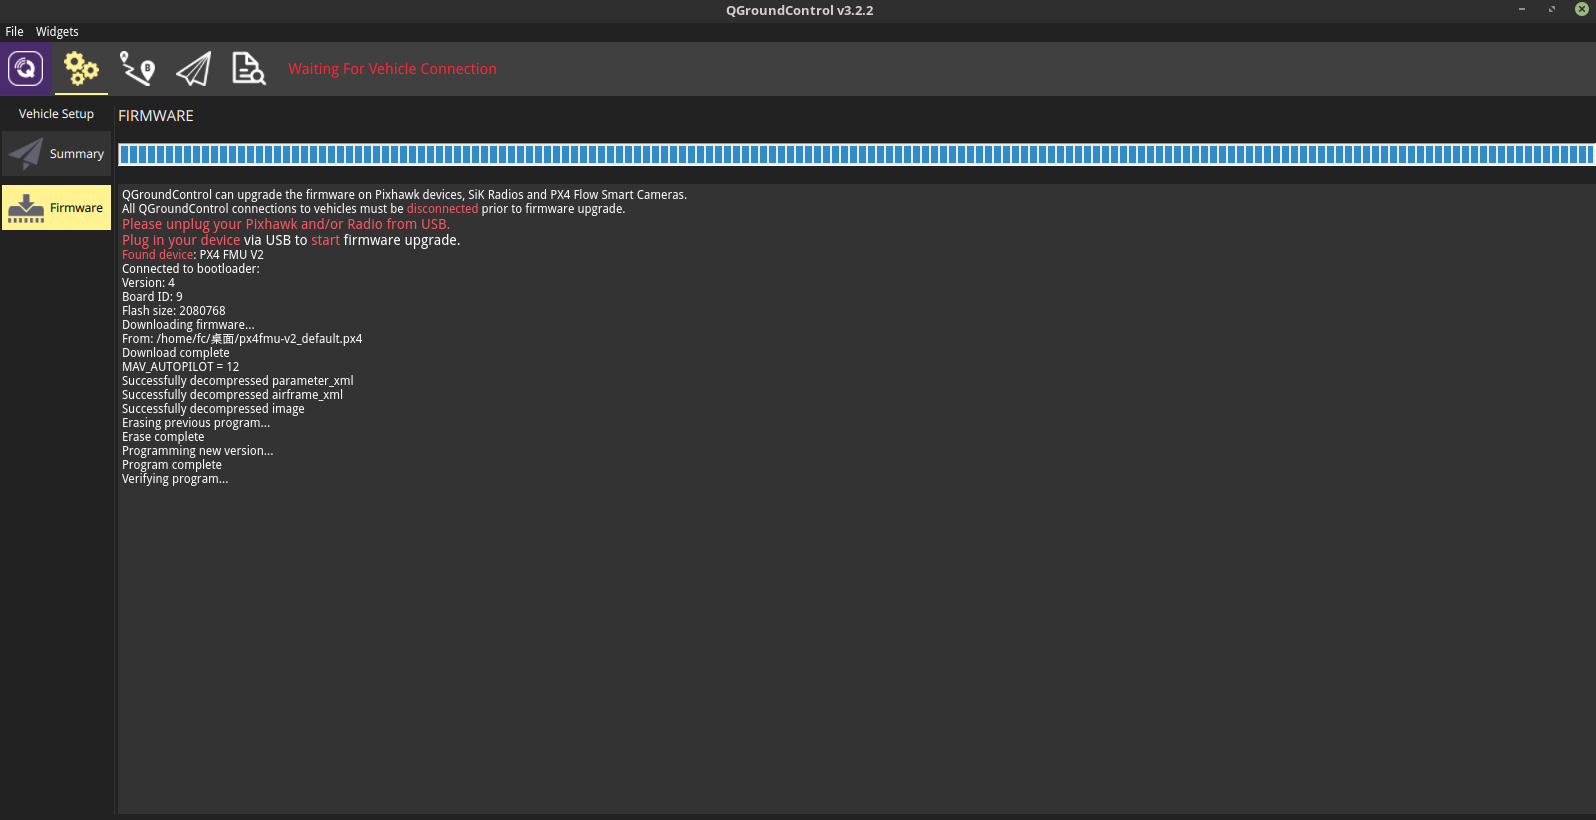Minimize the QGroundControl window

pos(1522,9)
